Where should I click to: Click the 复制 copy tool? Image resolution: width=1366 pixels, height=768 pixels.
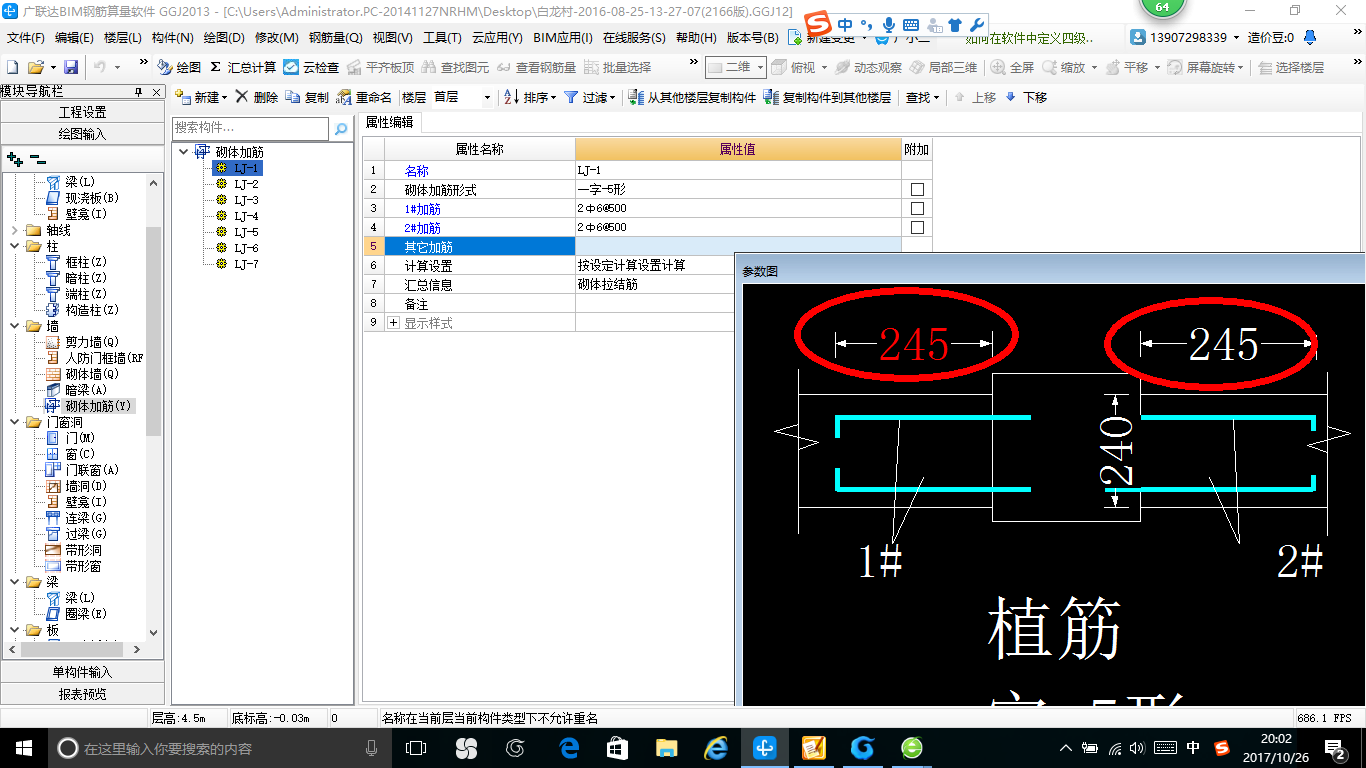pos(307,97)
